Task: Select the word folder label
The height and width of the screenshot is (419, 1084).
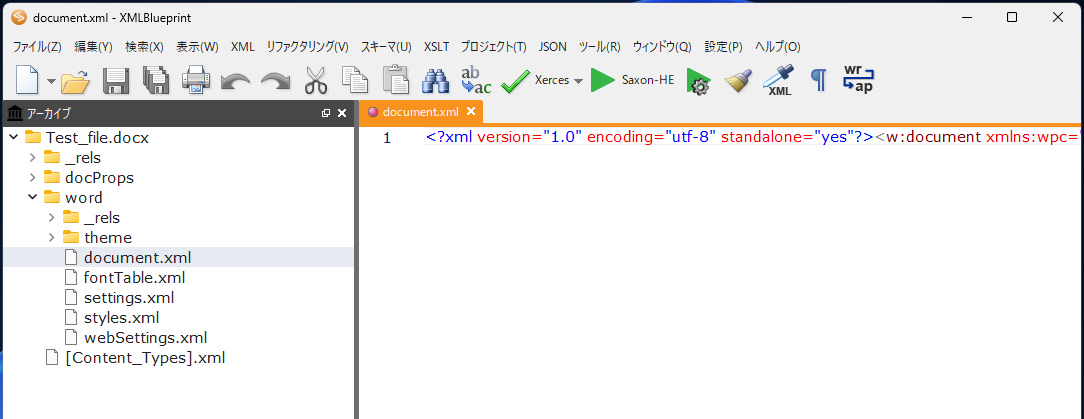Action: click(x=84, y=198)
